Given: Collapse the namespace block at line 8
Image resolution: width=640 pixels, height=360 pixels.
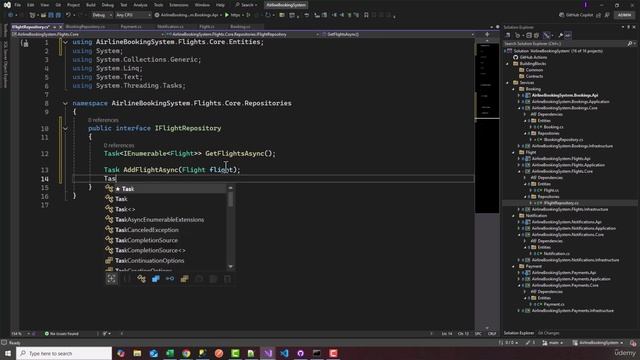Looking at the screenshot, I should 65,103.
